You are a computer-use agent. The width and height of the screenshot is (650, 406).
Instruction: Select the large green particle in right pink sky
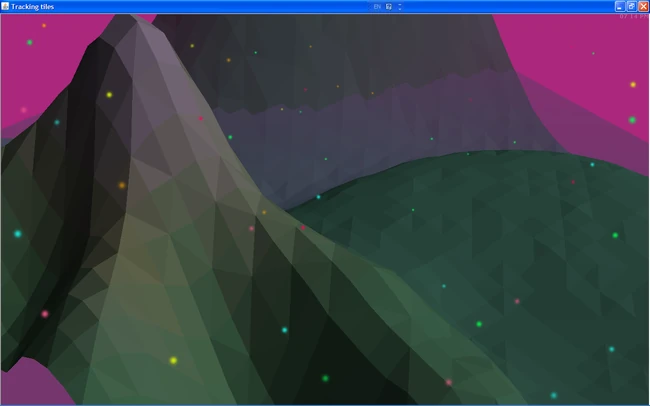(632, 120)
